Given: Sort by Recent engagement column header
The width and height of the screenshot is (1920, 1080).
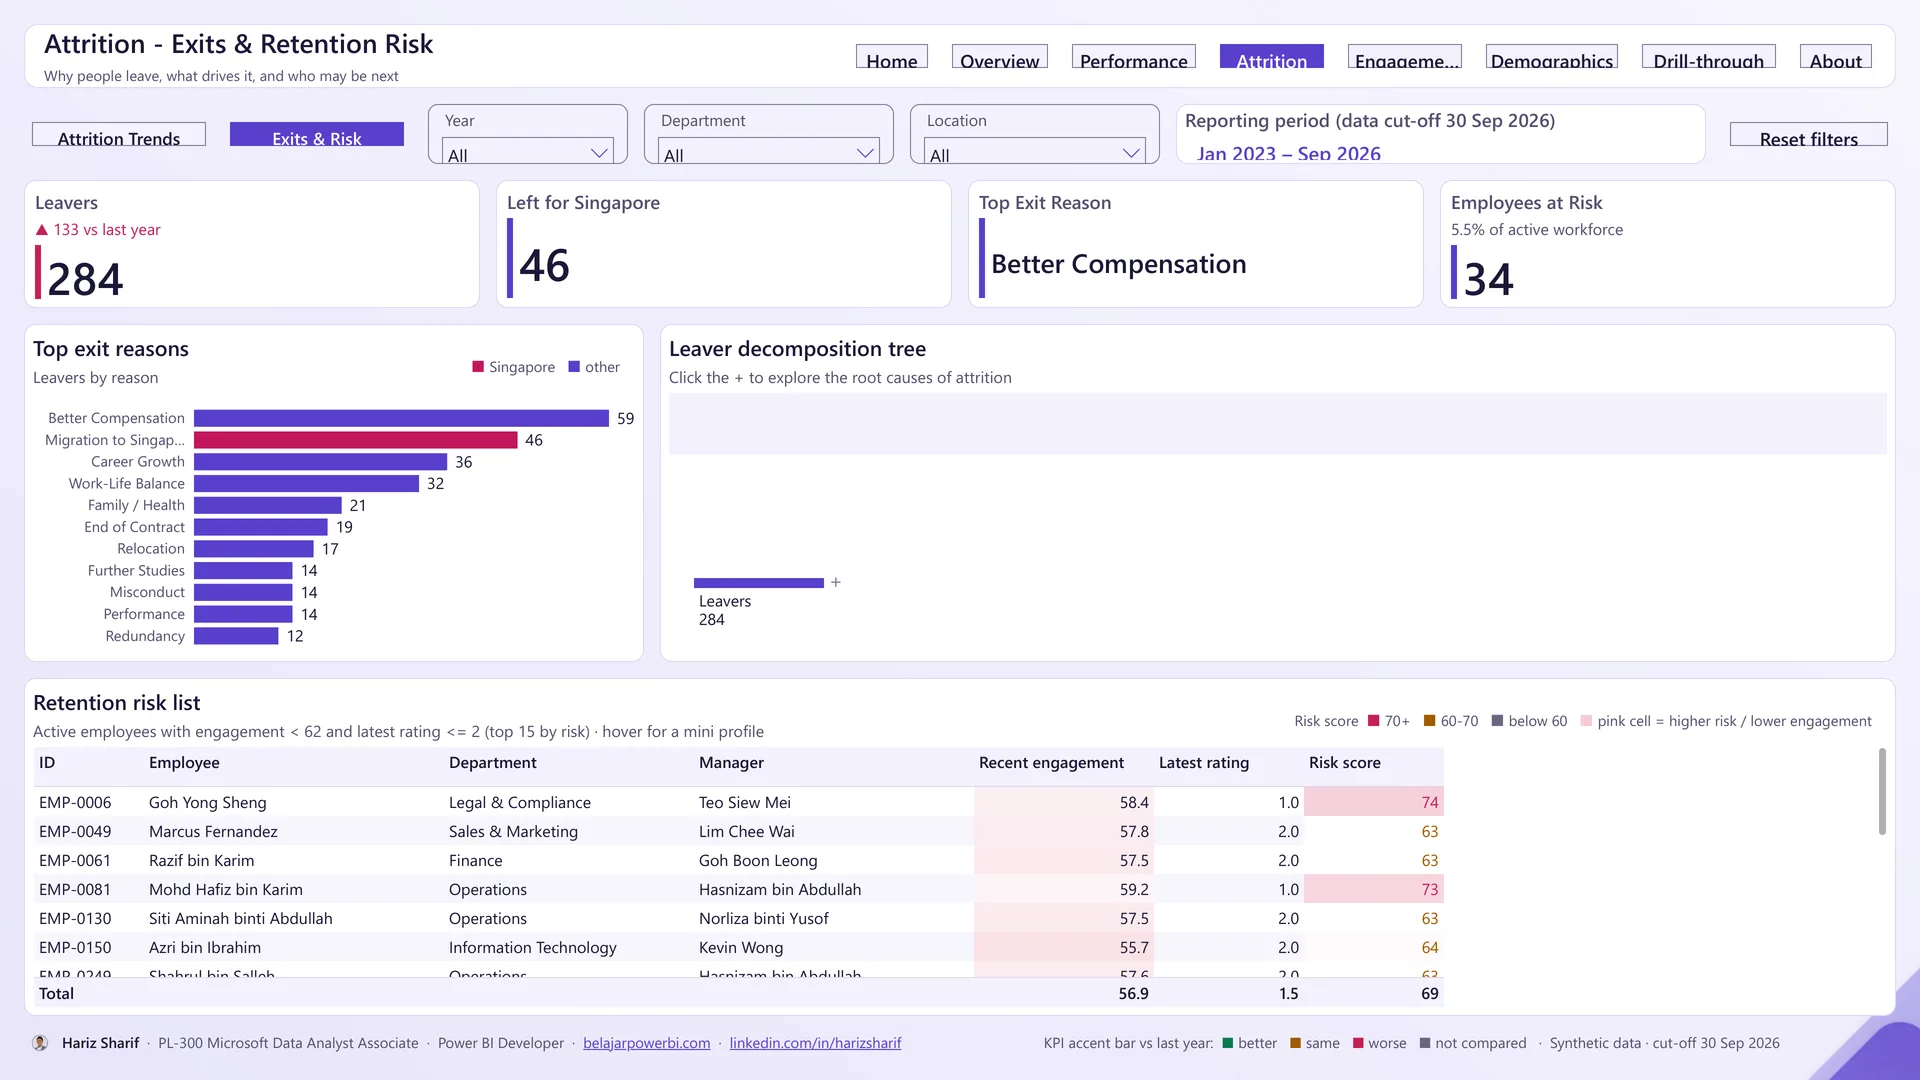Looking at the screenshot, I should (1051, 763).
